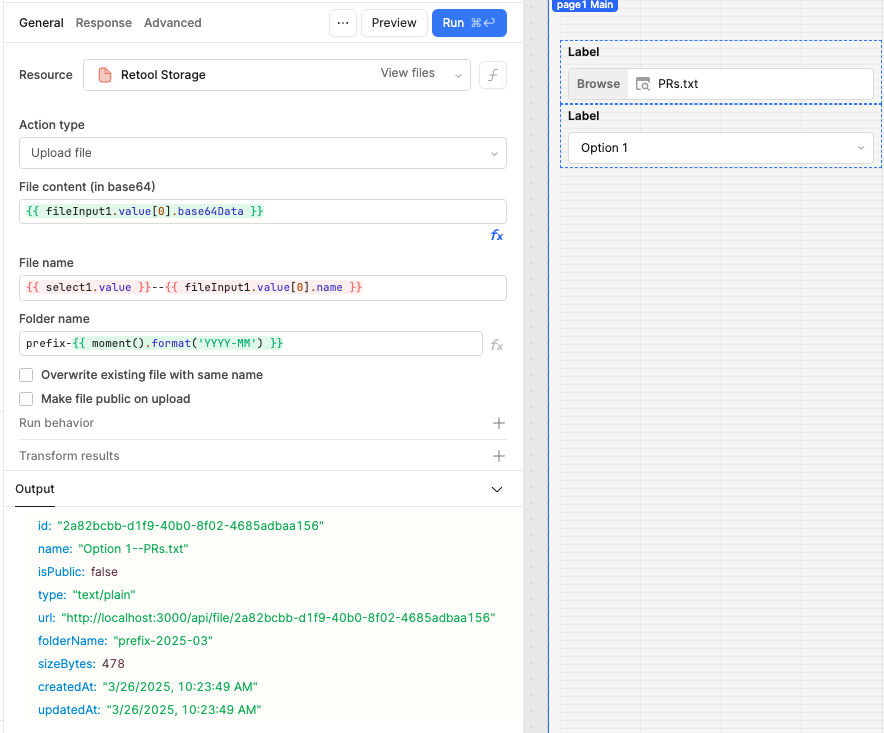Enable Make file public on upload
Image resolution: width=884 pixels, height=733 pixels.
[x=26, y=399]
